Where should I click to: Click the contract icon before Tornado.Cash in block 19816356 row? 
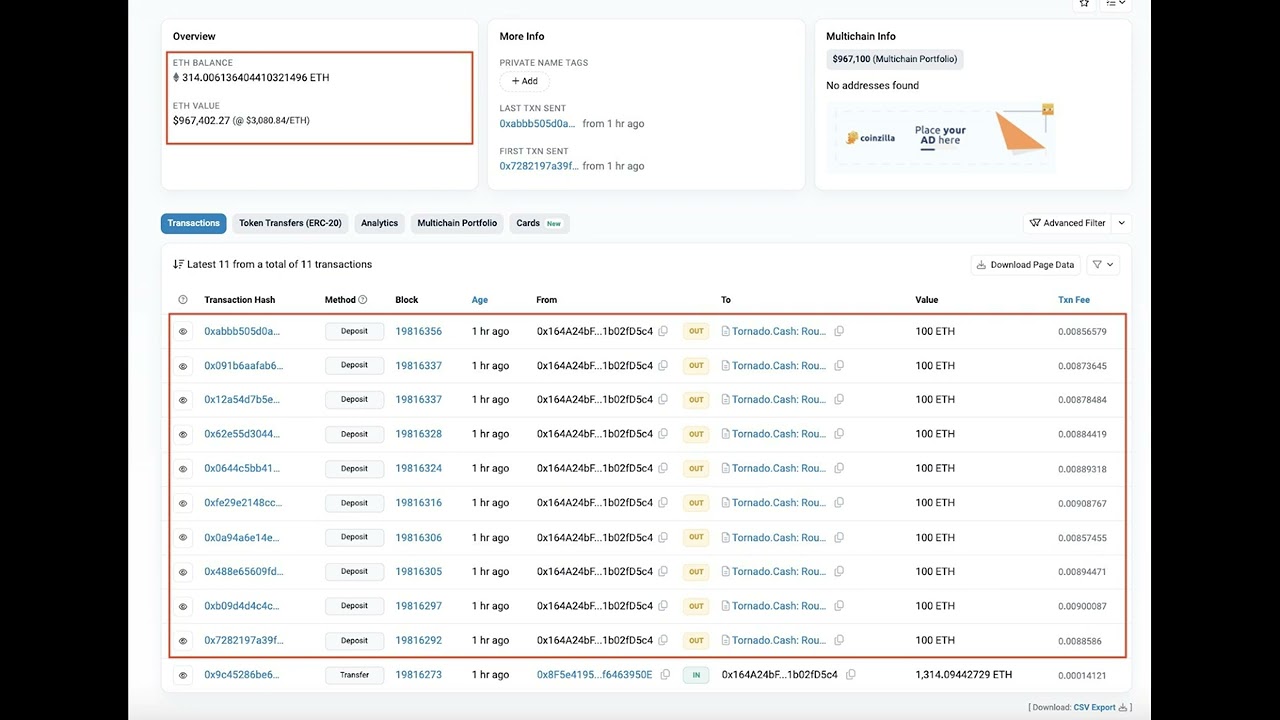pos(726,331)
